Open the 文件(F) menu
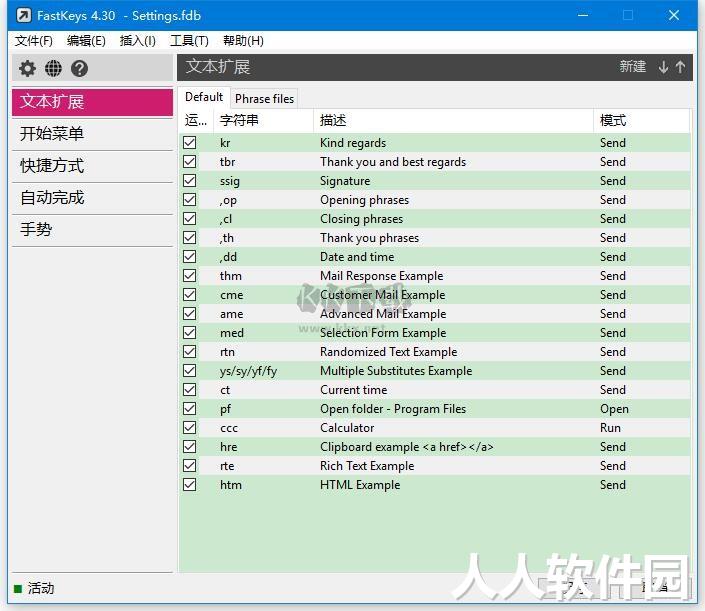Viewport: 705px width, 611px height. coord(33,41)
